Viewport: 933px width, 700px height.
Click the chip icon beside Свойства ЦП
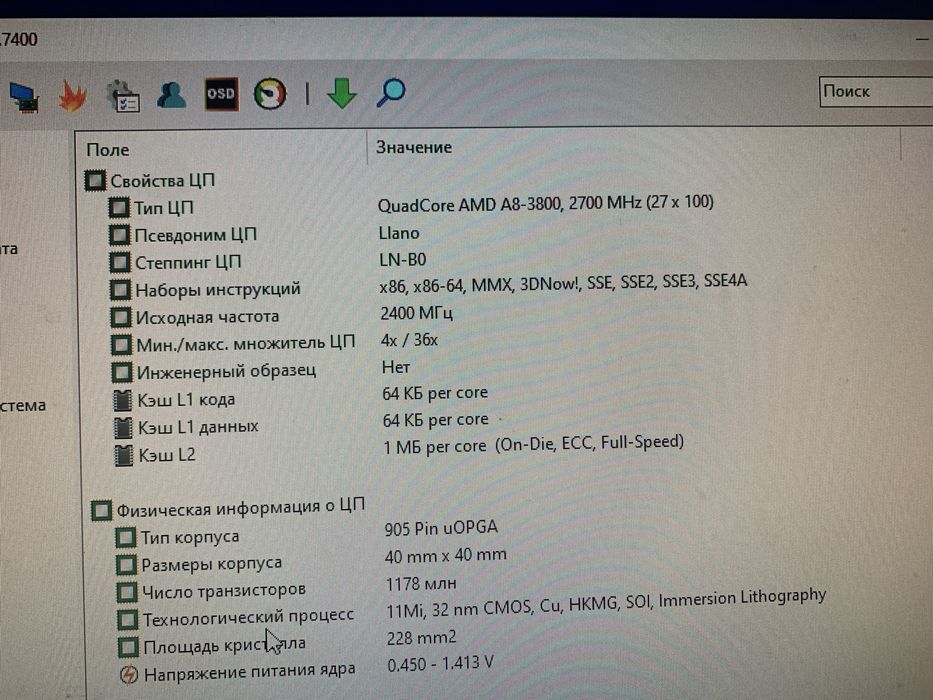tap(95, 180)
